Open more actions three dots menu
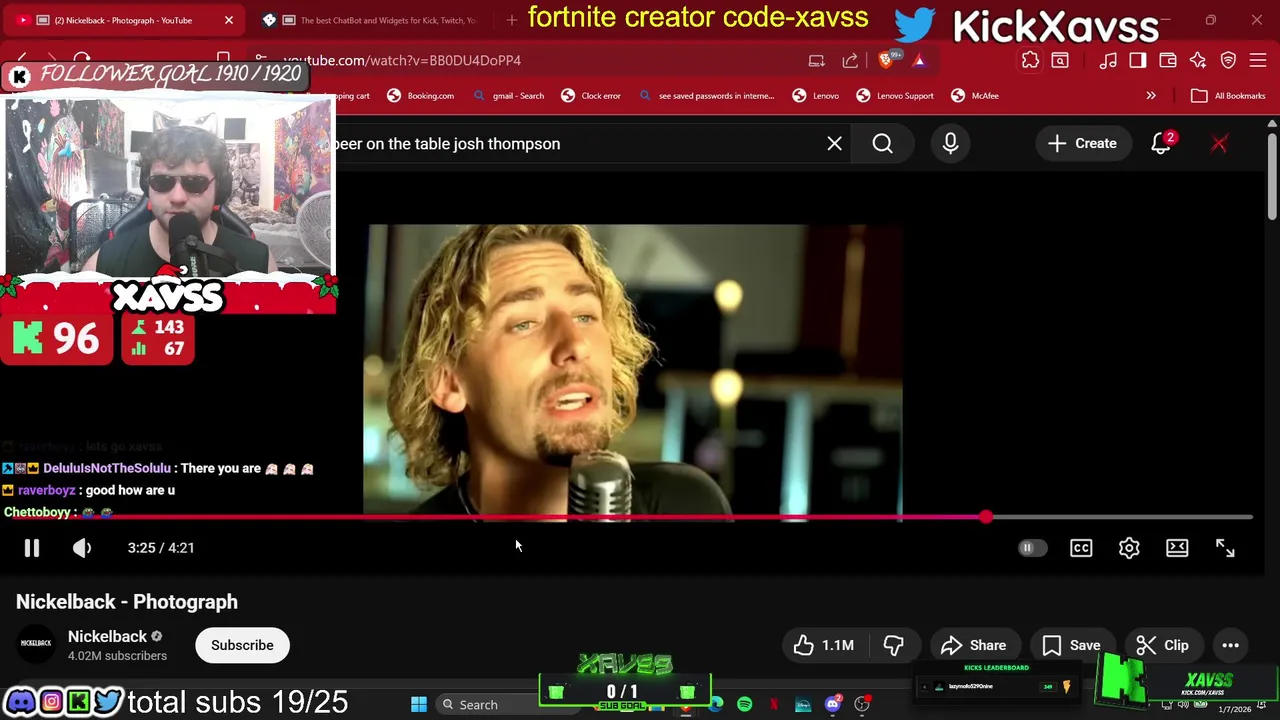The height and width of the screenshot is (720, 1280). (1230, 645)
